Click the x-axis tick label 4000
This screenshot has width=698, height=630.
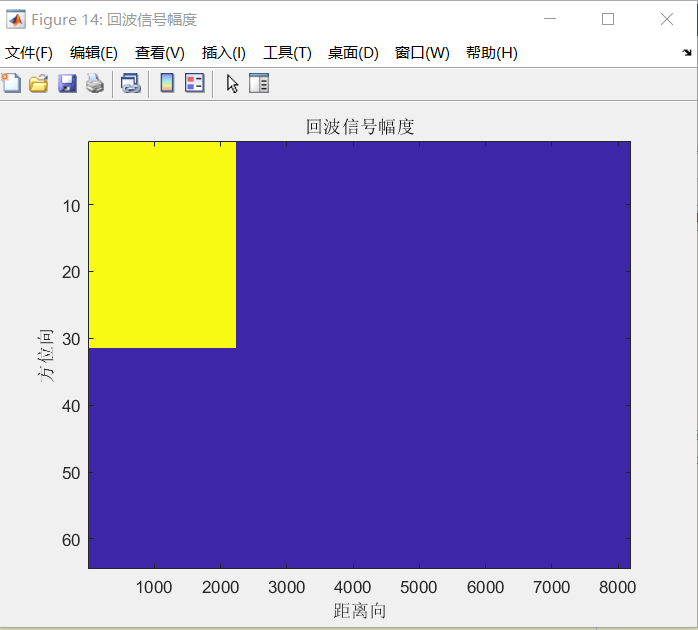pos(353,588)
